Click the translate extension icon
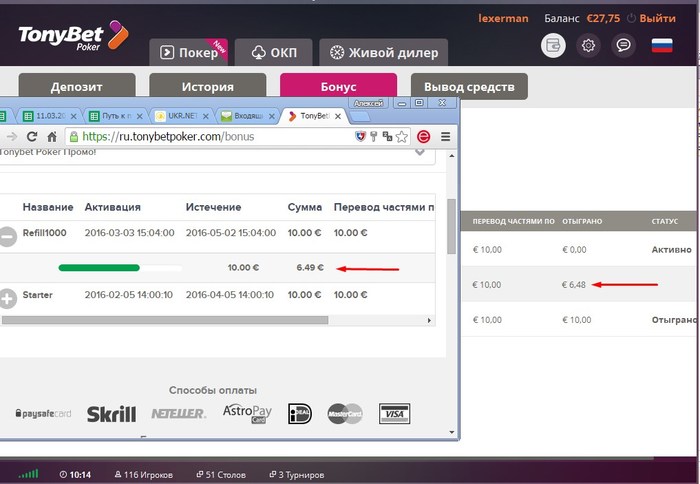Viewport: 700px width, 484px height. pyautogui.click(x=387, y=136)
